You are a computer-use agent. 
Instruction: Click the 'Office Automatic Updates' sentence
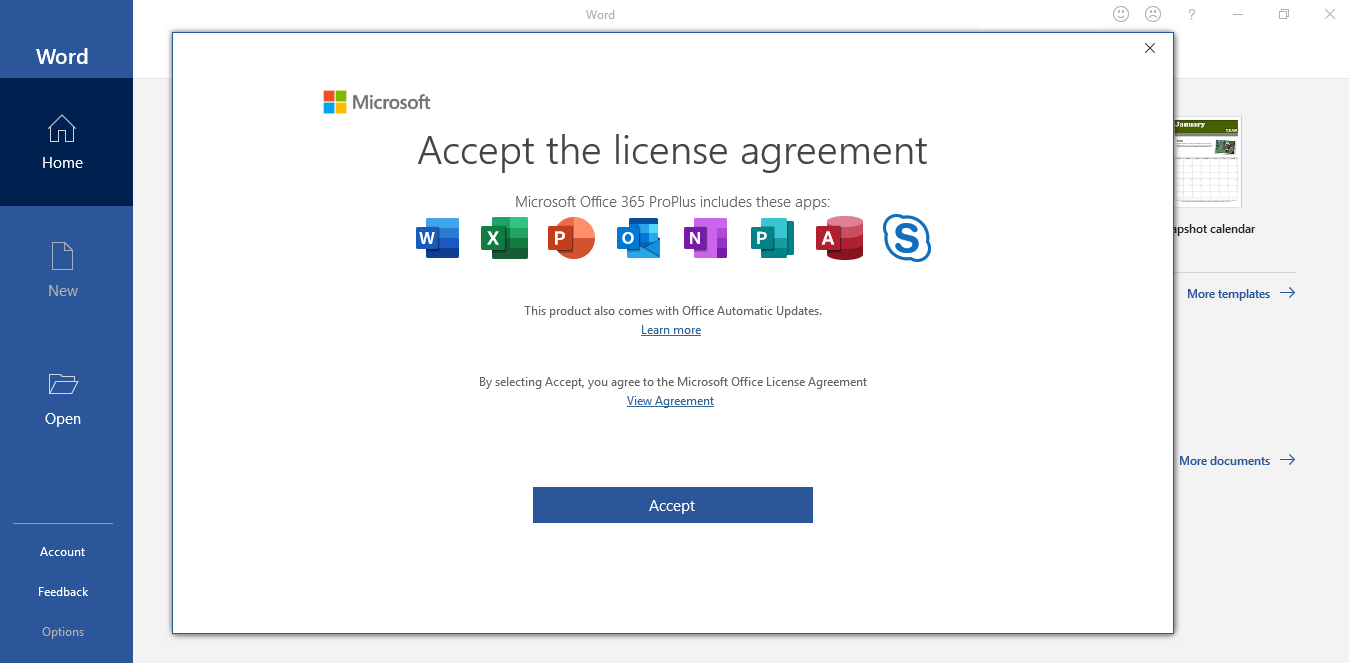click(x=673, y=311)
